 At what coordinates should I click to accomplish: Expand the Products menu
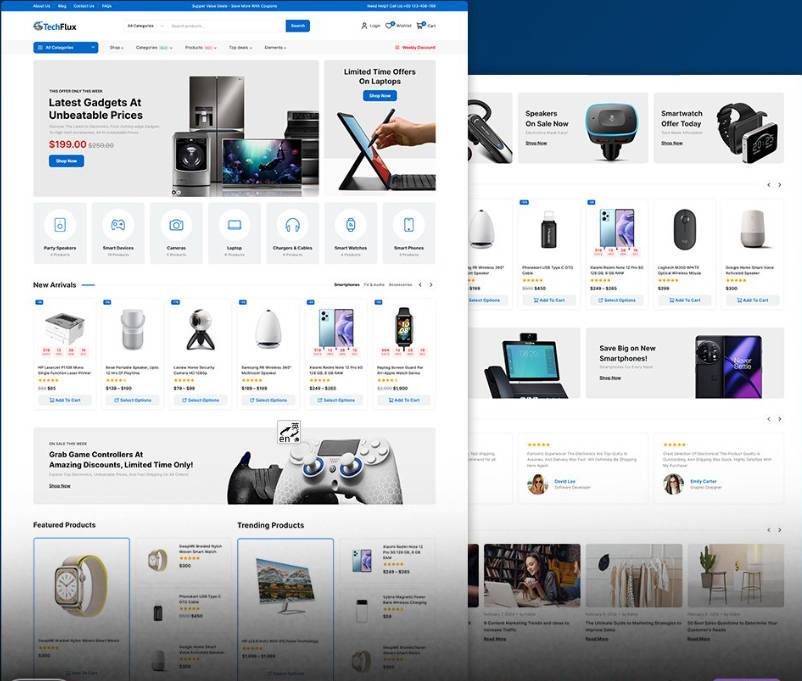click(200, 48)
